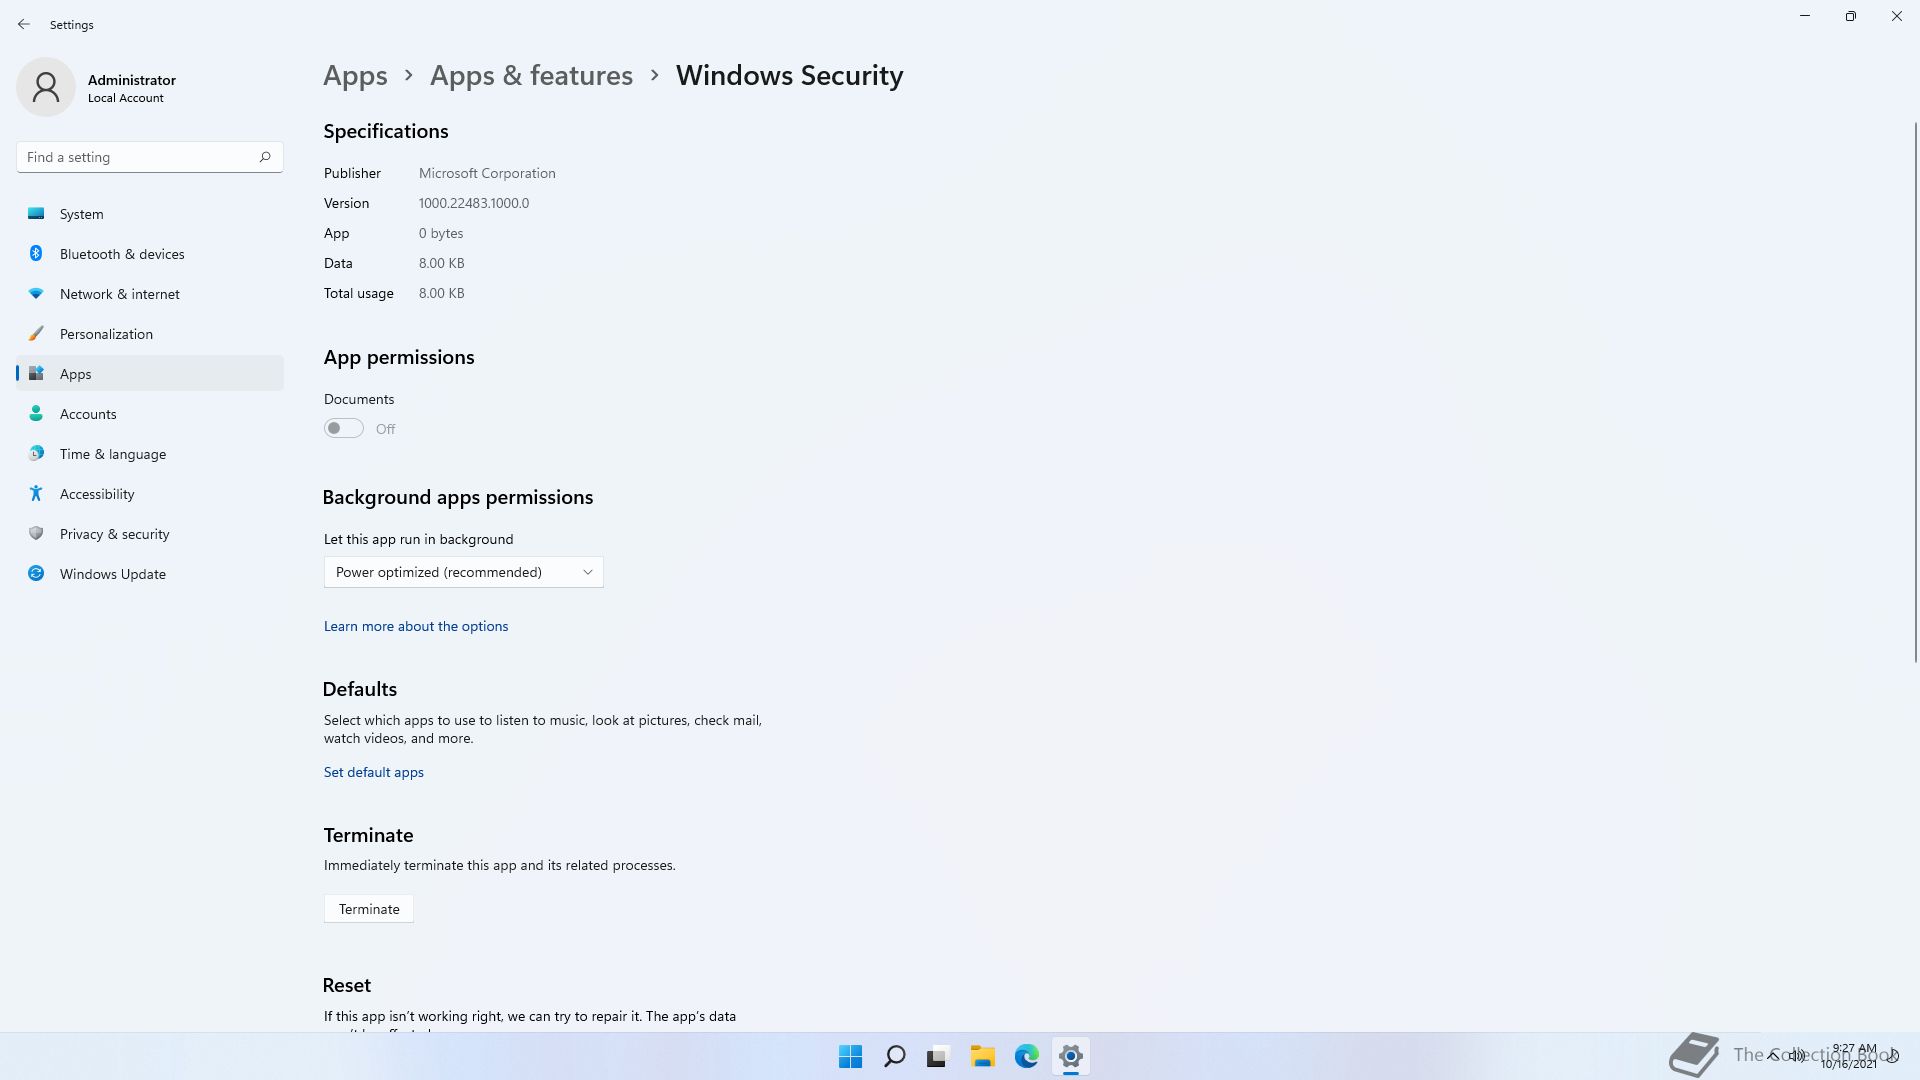Select Accessibility in sidebar
Screen dimensions: 1920x1080
pos(150,493)
